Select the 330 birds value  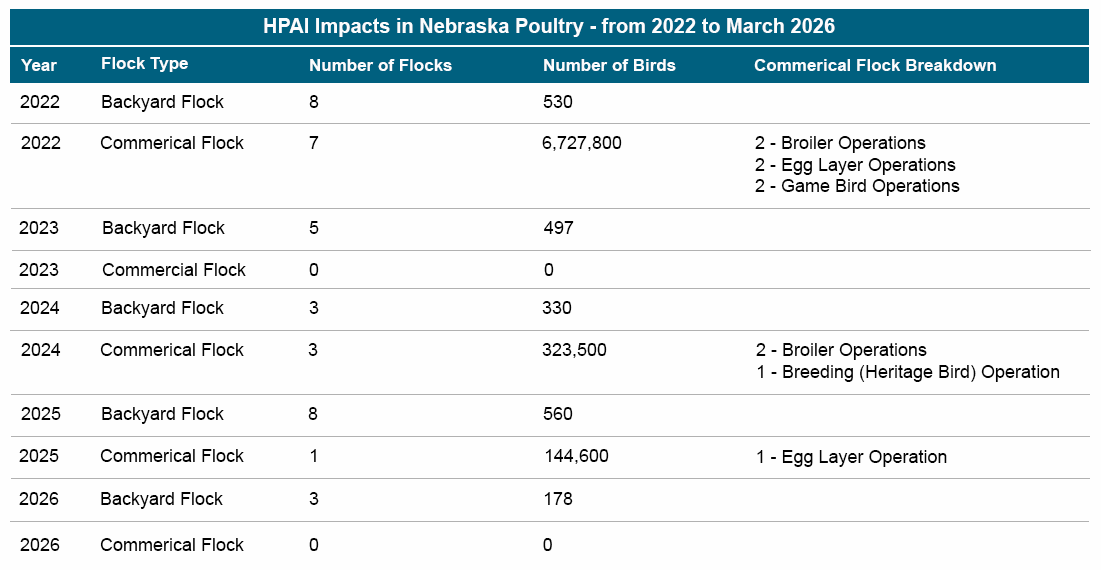pos(557,308)
